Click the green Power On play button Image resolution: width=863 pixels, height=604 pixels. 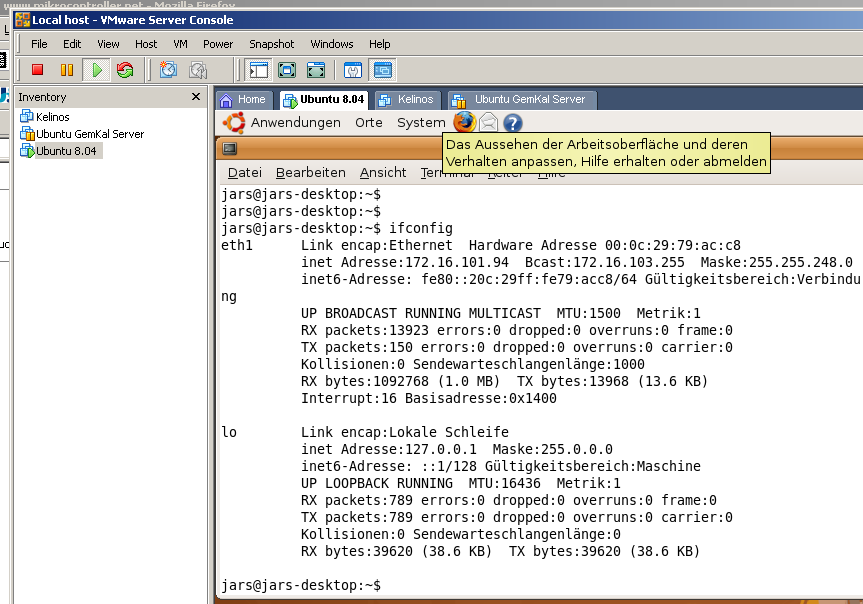[x=97, y=70]
